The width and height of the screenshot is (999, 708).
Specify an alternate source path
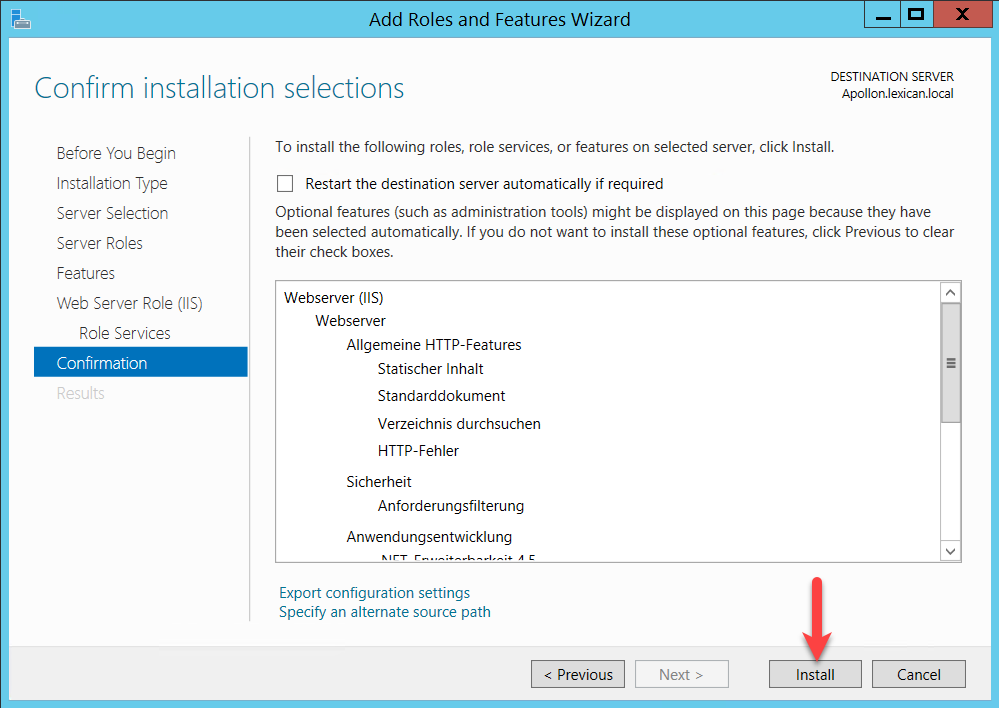[385, 612]
